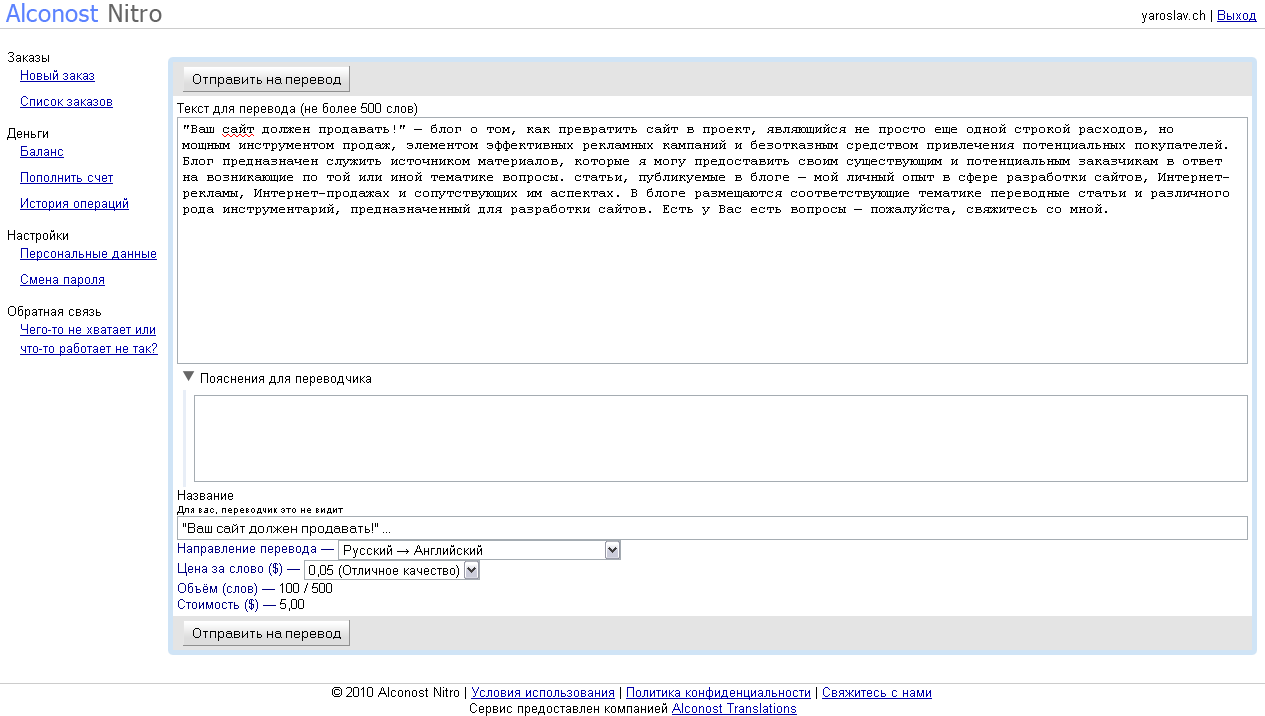
Task: Click into the text for translation area
Action: tap(711, 280)
